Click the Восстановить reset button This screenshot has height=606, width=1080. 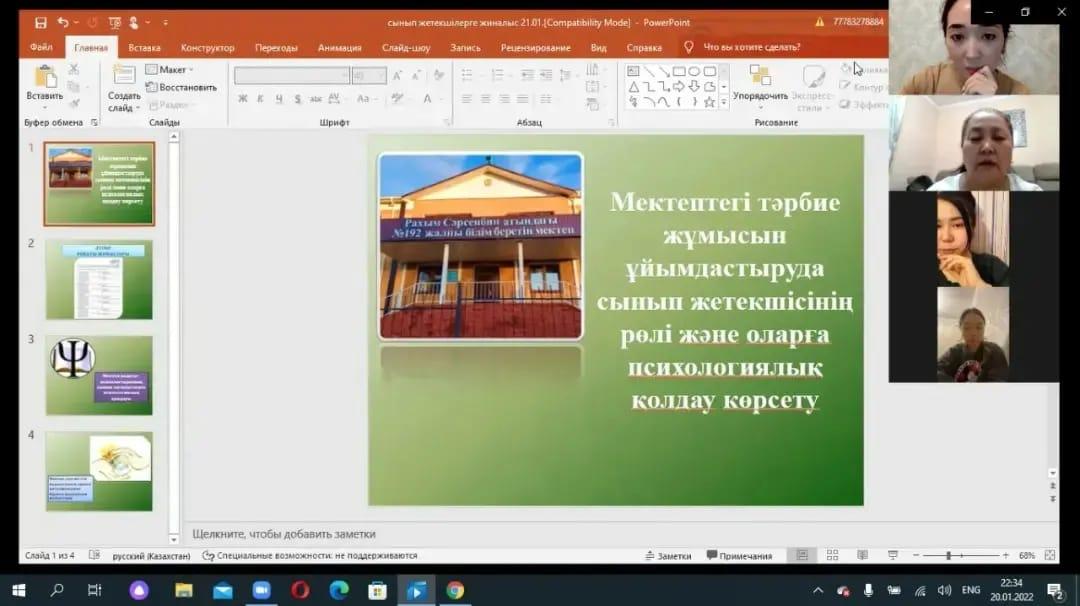coord(181,87)
